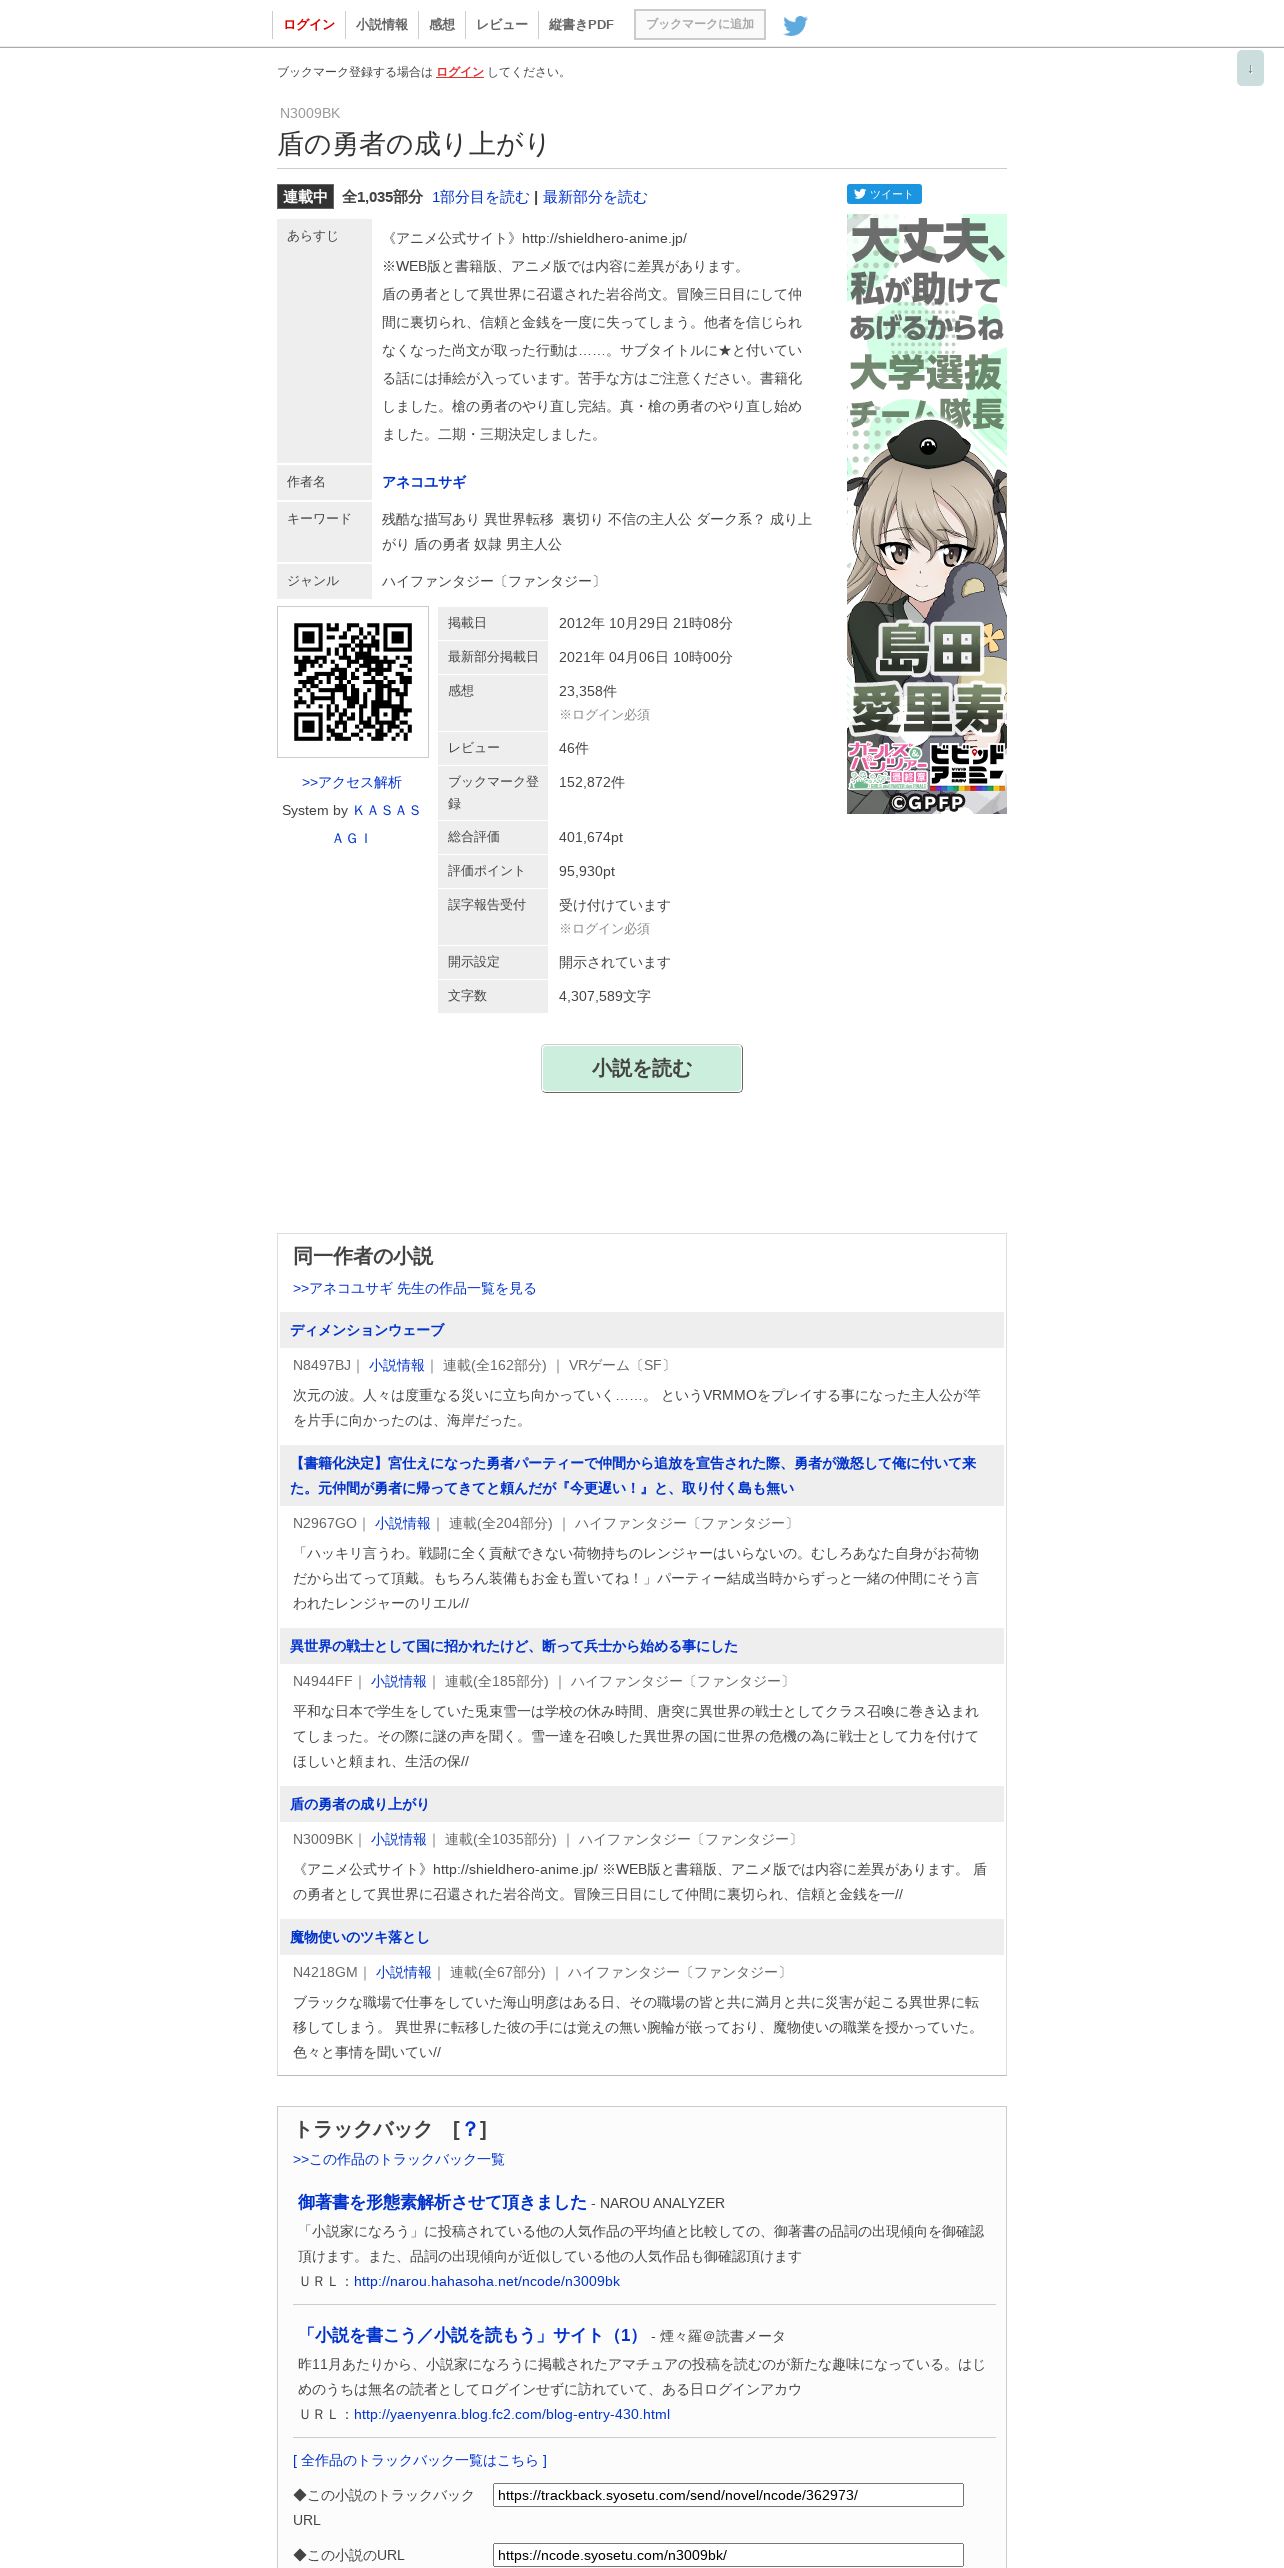Open trackback 御著書を形態素解析させて頂きました
Image resolution: width=1284 pixels, height=2568 pixels.
tap(442, 2202)
